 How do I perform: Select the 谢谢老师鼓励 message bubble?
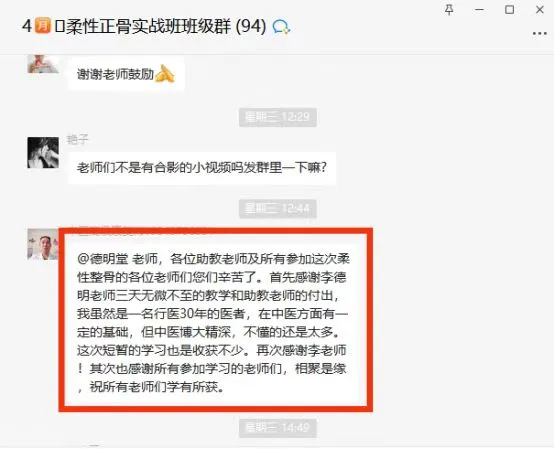pos(126,74)
